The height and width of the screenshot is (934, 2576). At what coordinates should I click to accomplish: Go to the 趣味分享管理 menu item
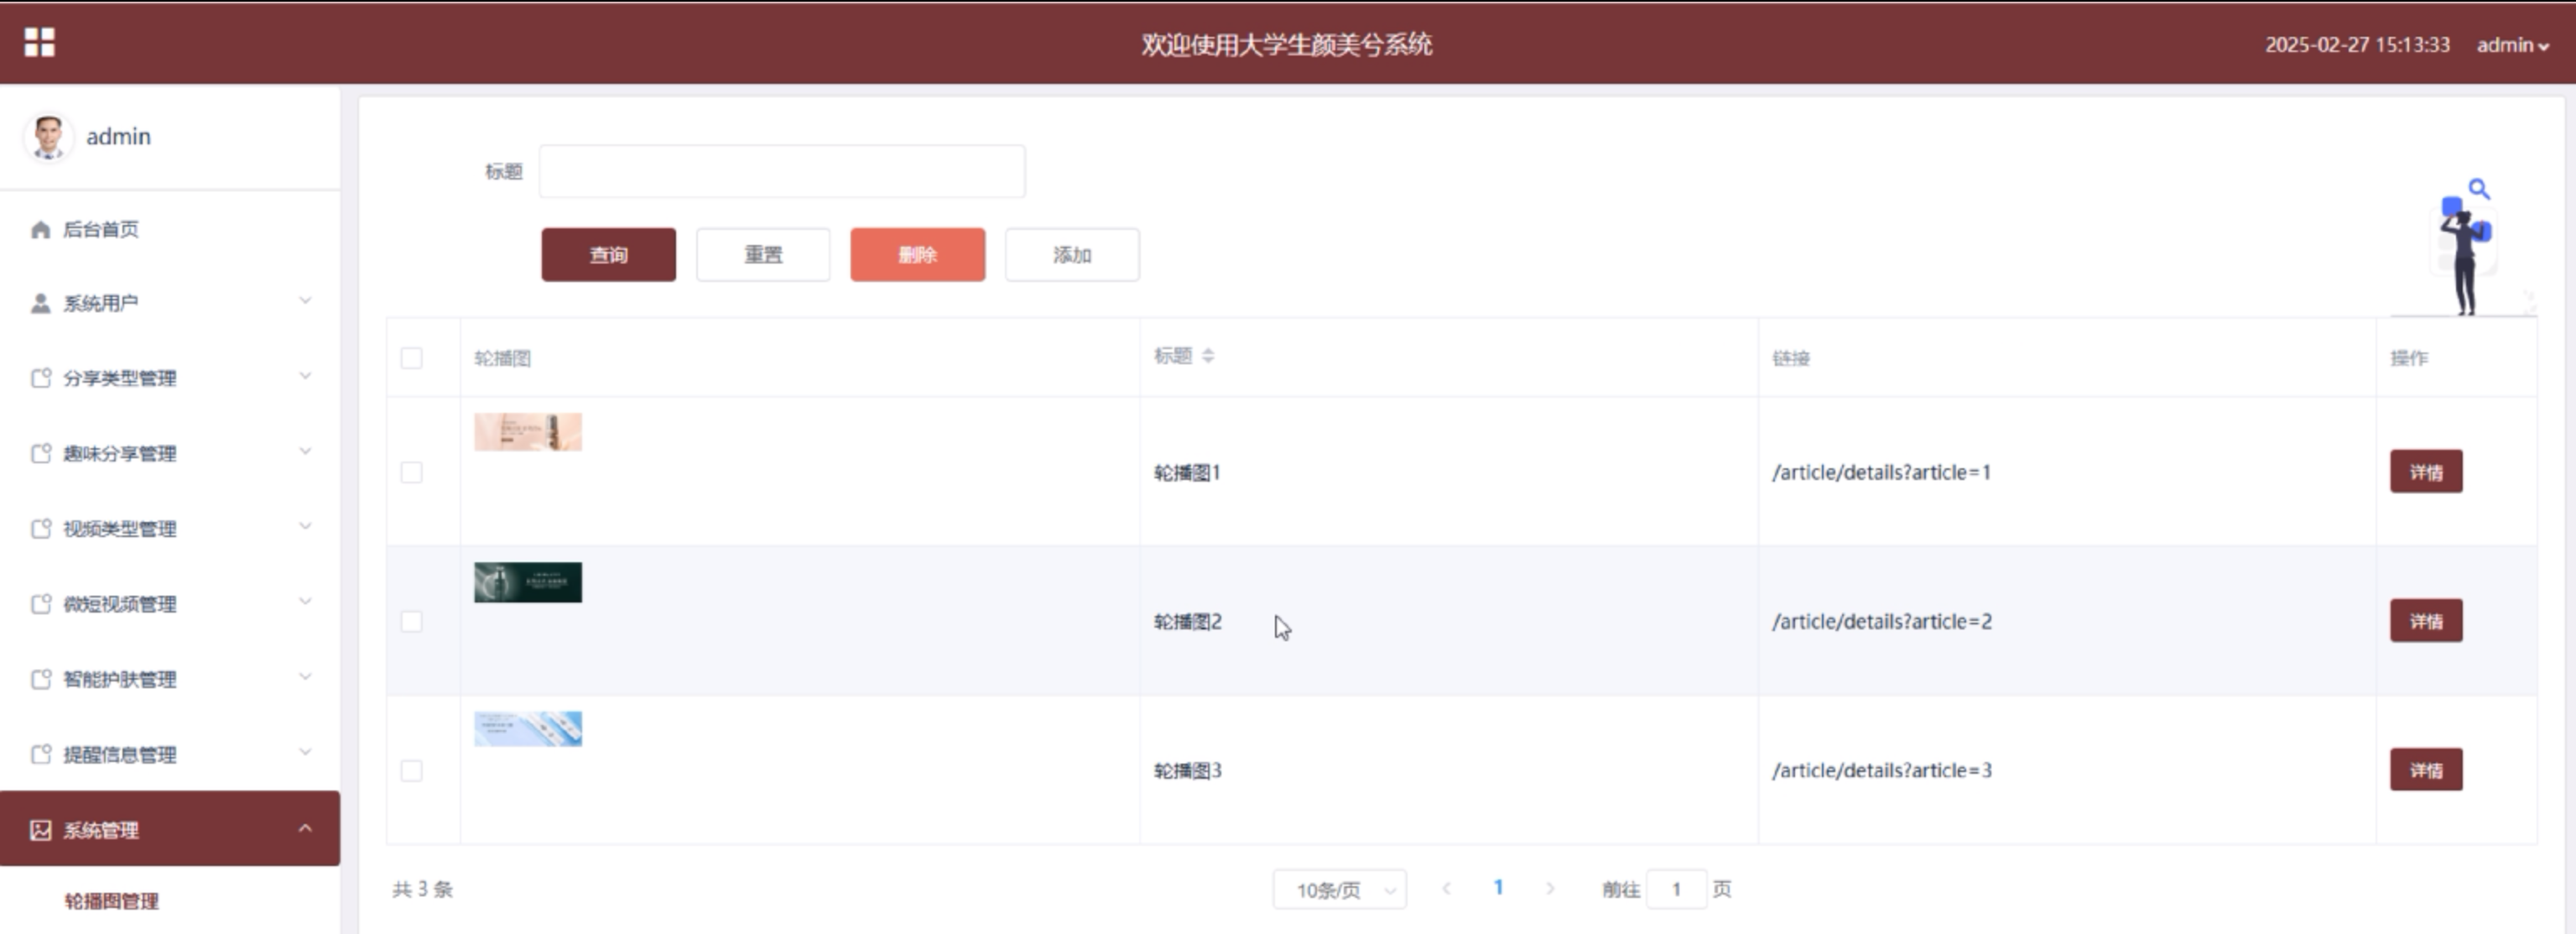coord(120,454)
